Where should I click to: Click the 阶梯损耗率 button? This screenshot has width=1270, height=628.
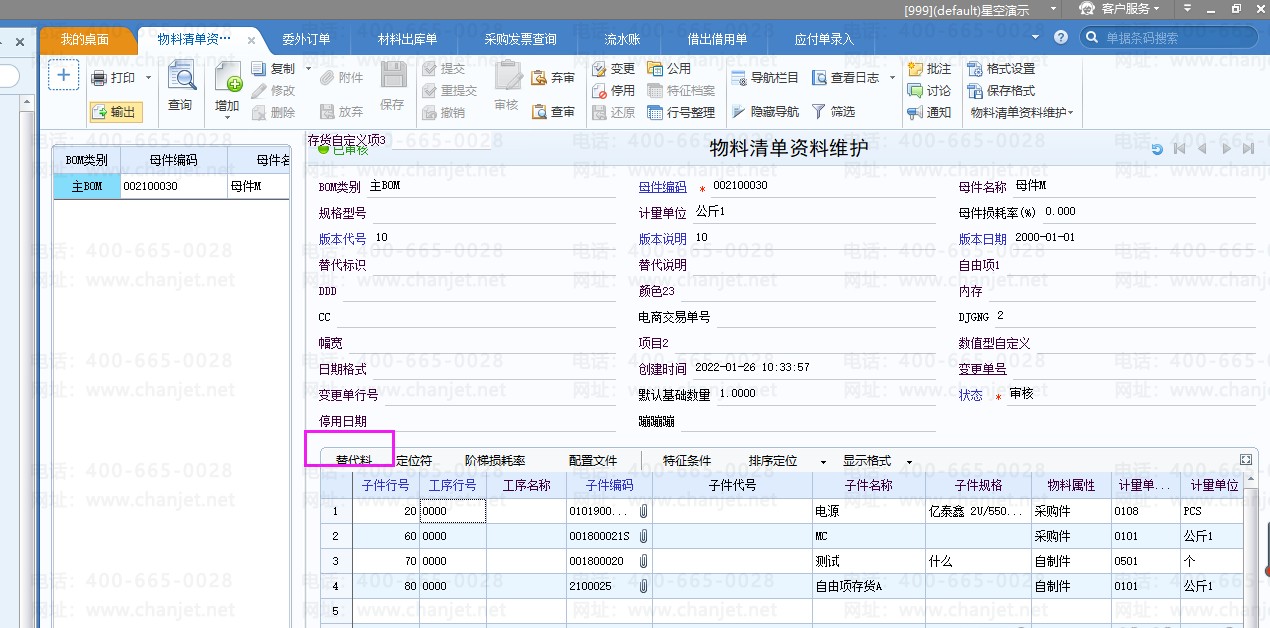(x=495, y=461)
